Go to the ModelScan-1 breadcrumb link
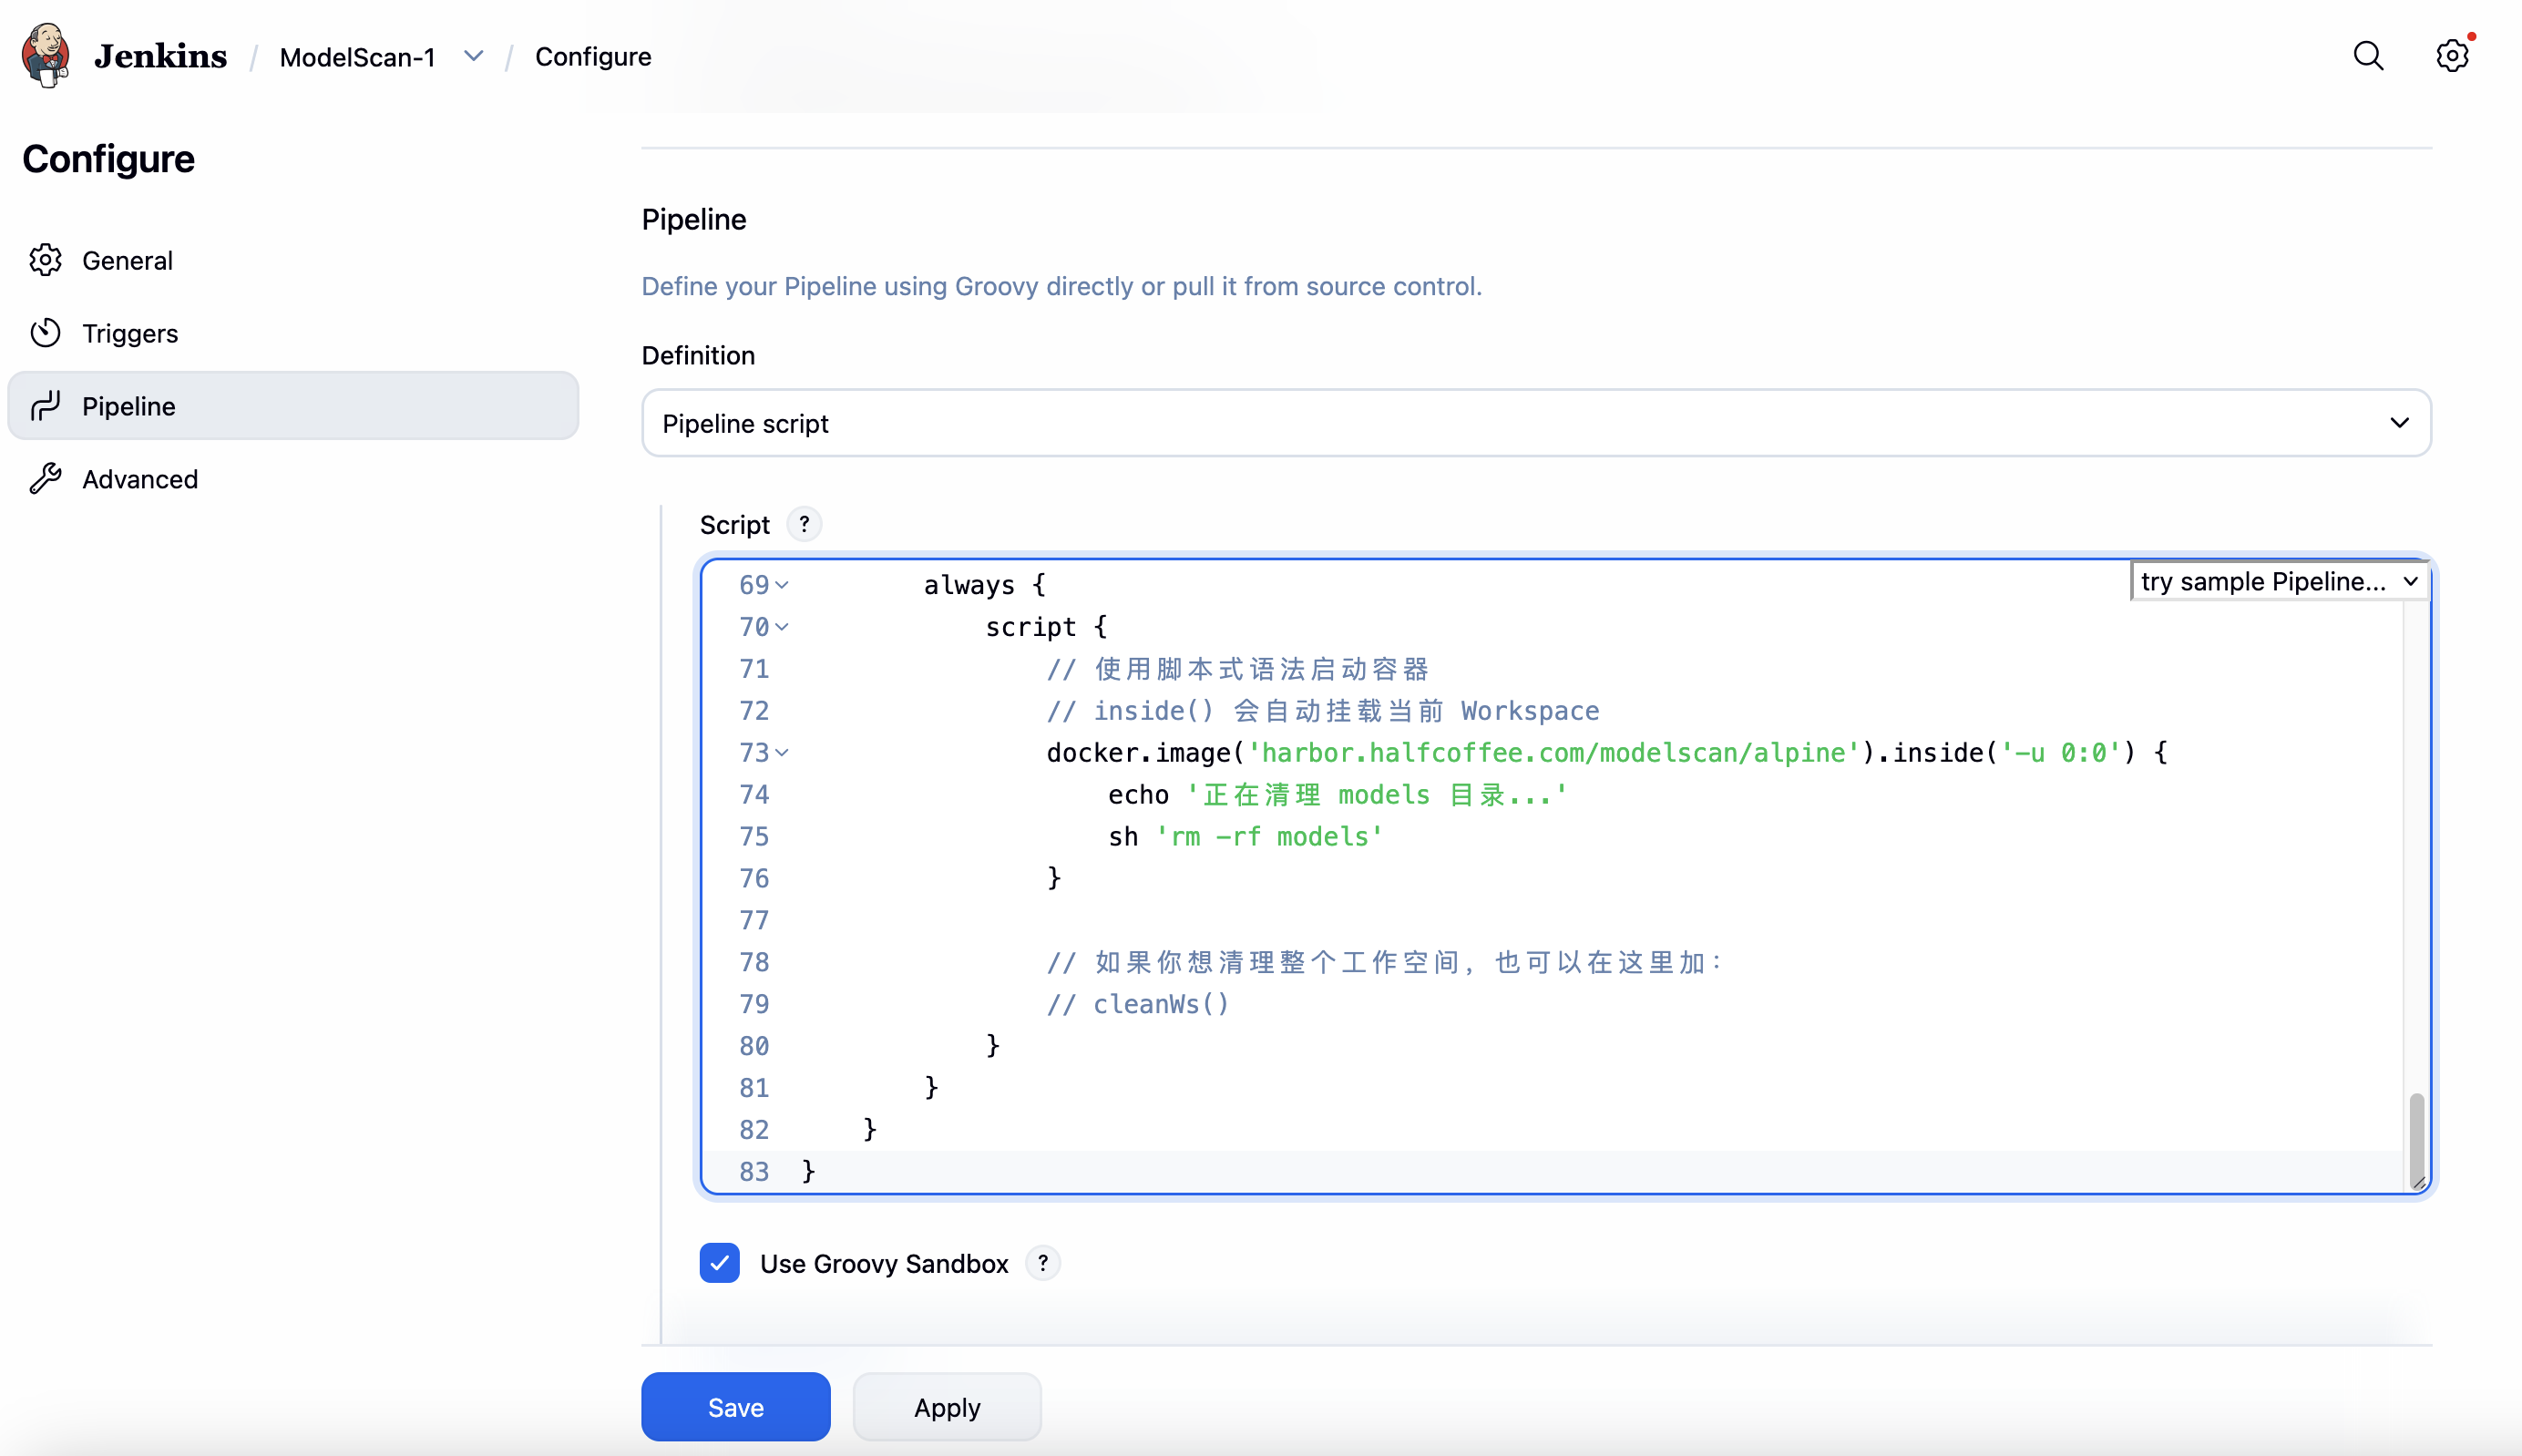The image size is (2522, 1456). click(357, 57)
